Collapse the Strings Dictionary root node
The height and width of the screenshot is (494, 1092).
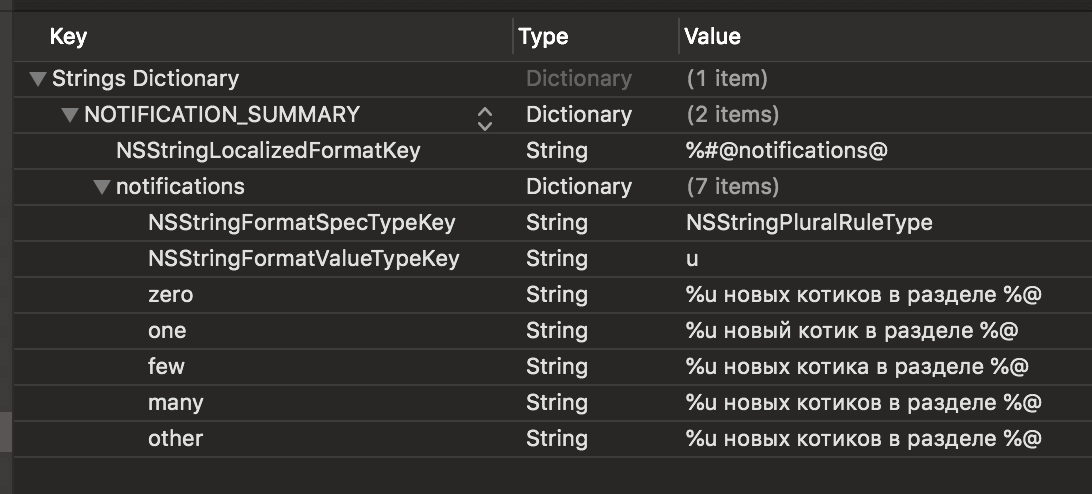(38, 79)
